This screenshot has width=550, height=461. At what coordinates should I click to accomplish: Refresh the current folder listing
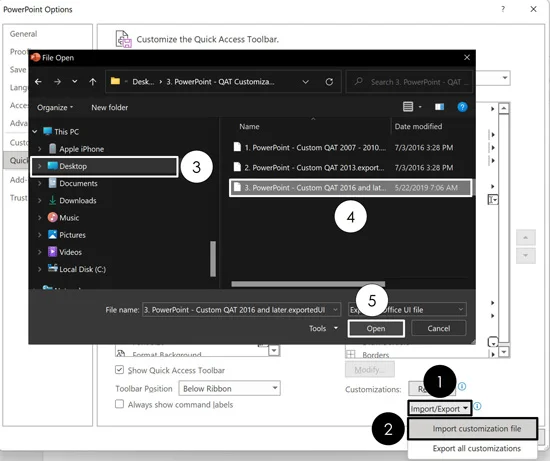(x=329, y=82)
